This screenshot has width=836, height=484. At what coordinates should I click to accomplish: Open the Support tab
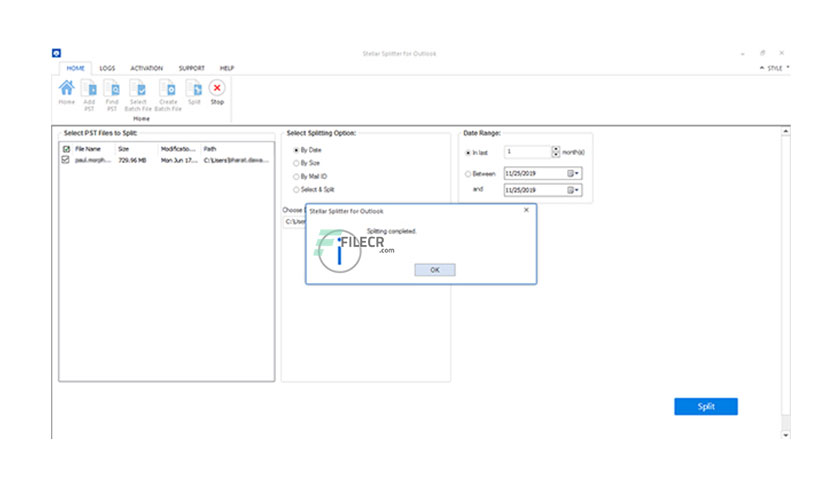191,68
